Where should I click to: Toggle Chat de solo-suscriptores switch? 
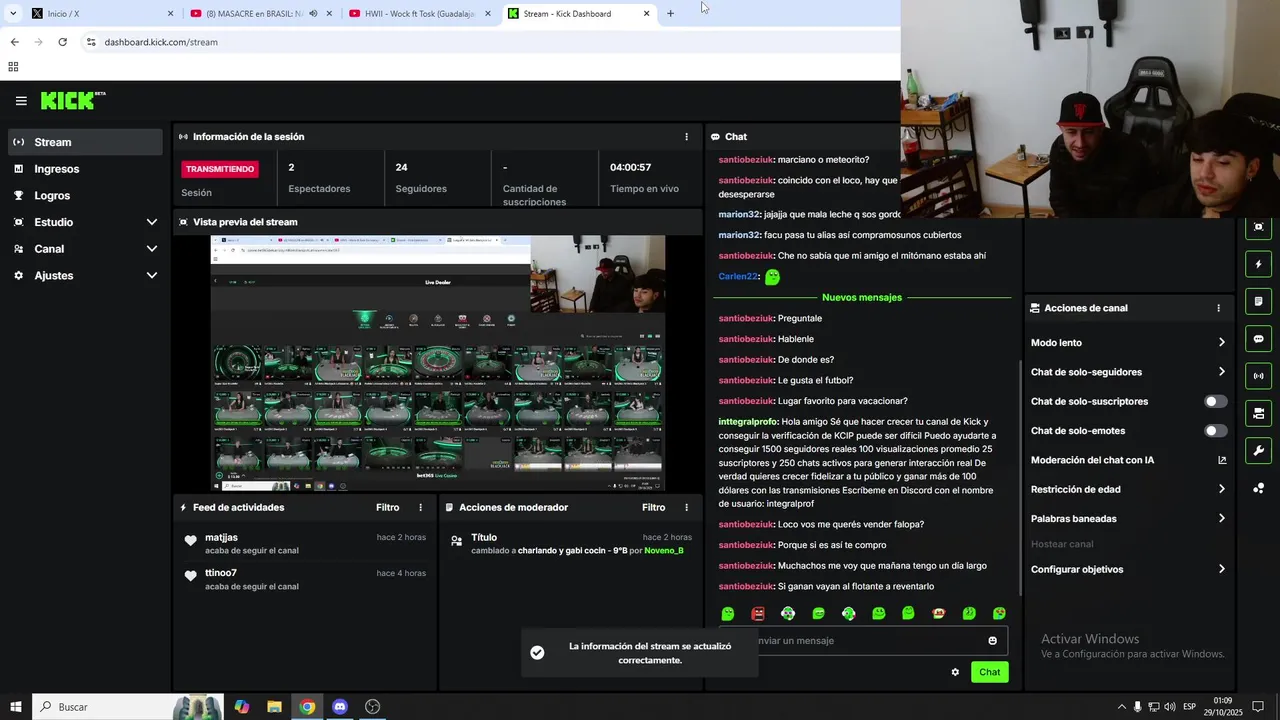(x=1215, y=402)
